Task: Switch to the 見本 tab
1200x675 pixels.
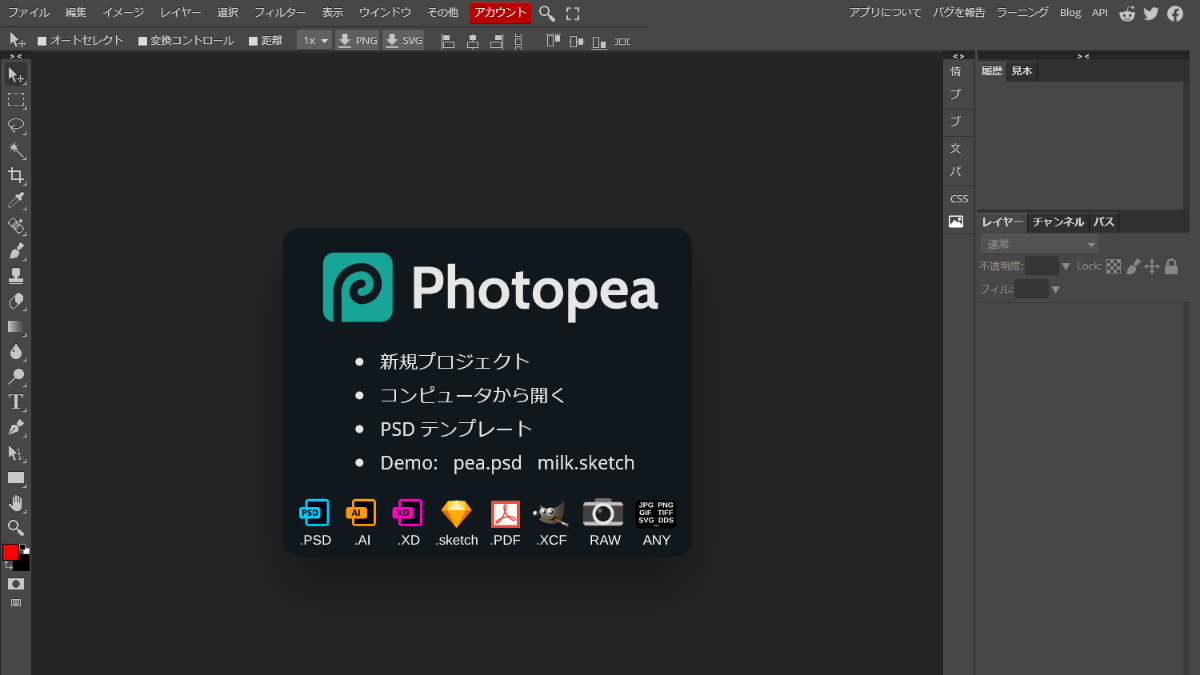Action: point(1021,71)
